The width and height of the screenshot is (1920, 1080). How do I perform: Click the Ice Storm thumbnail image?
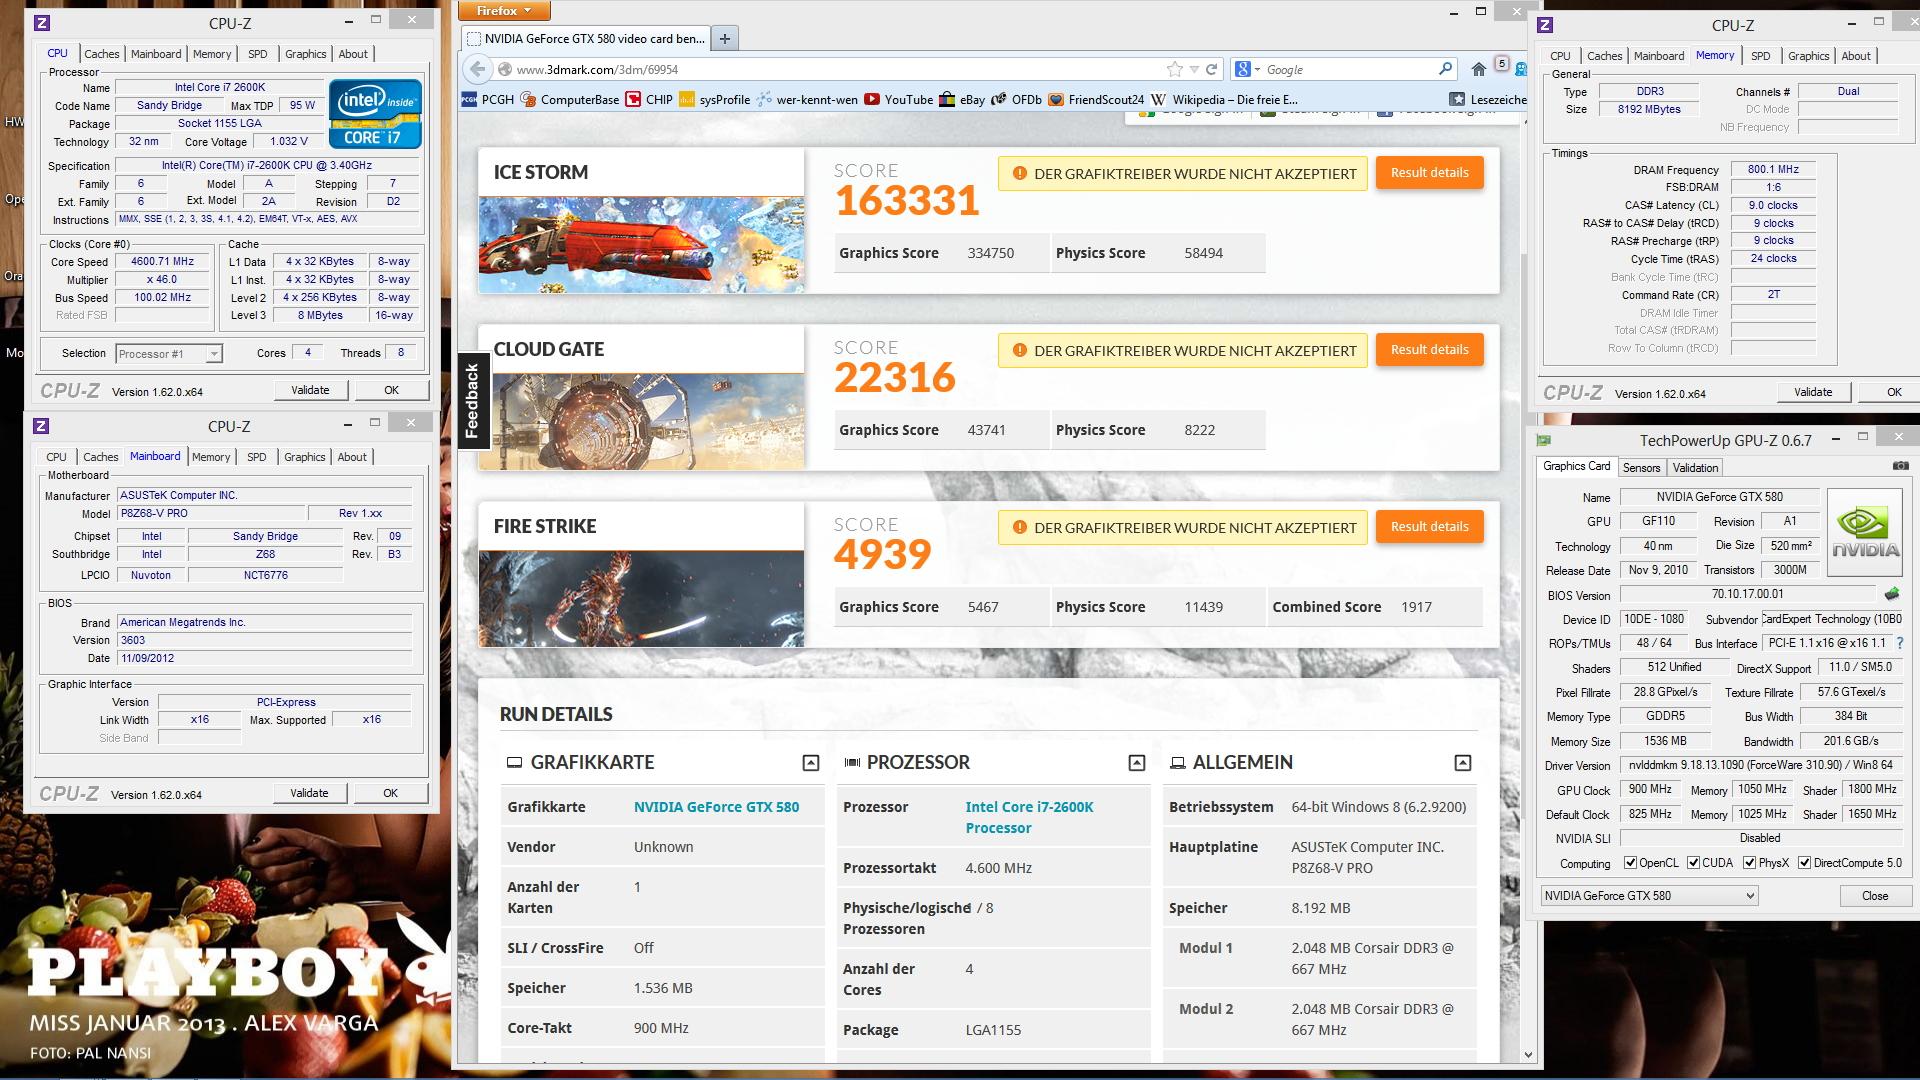click(x=641, y=245)
